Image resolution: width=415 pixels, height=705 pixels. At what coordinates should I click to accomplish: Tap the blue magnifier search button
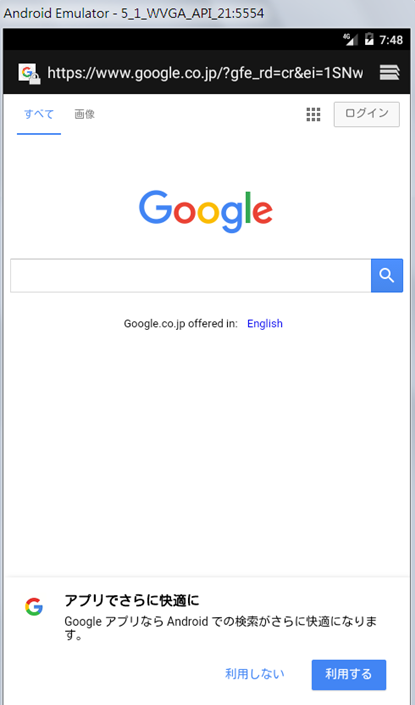point(387,275)
